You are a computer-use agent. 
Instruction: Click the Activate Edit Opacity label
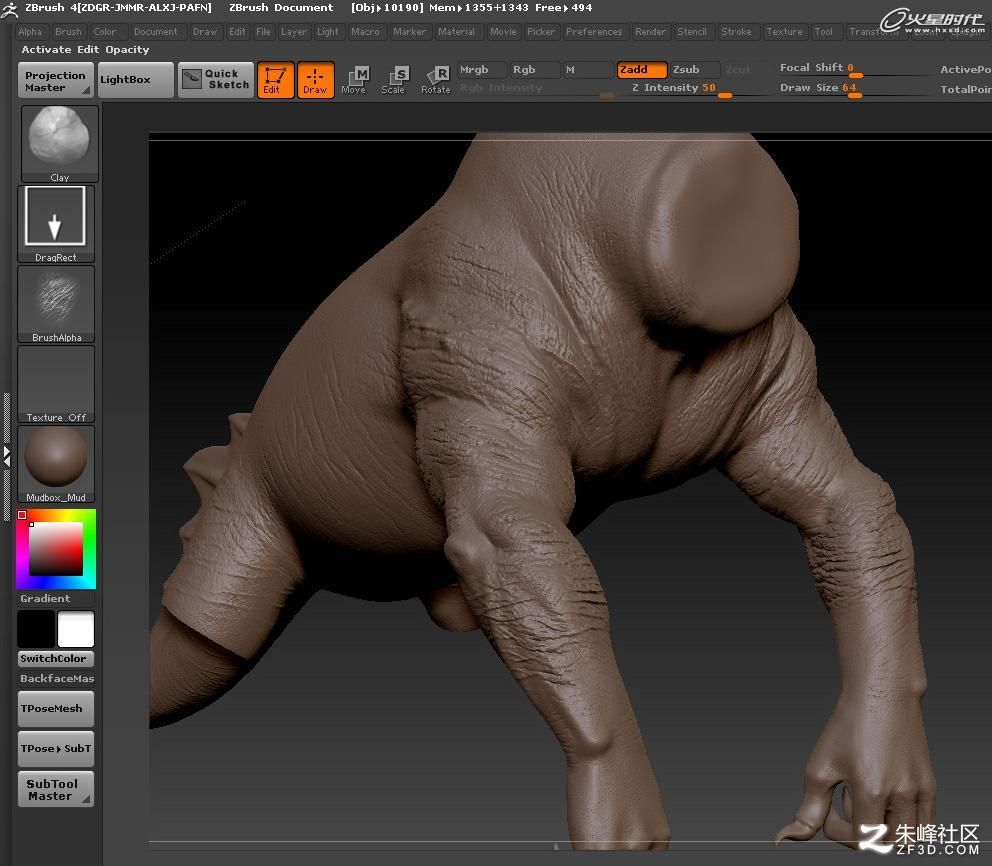coord(85,49)
